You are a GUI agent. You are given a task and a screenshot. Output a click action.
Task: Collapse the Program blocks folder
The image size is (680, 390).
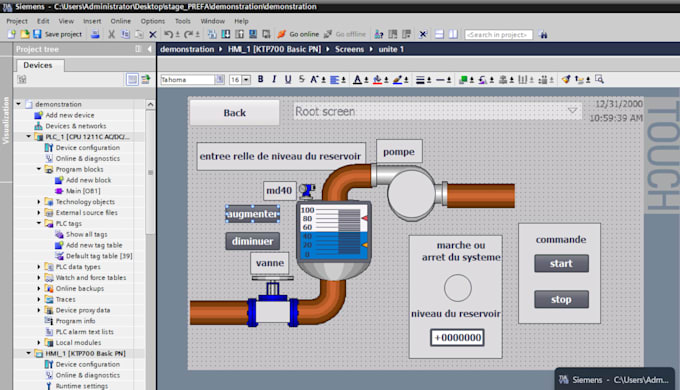[x=39, y=169]
